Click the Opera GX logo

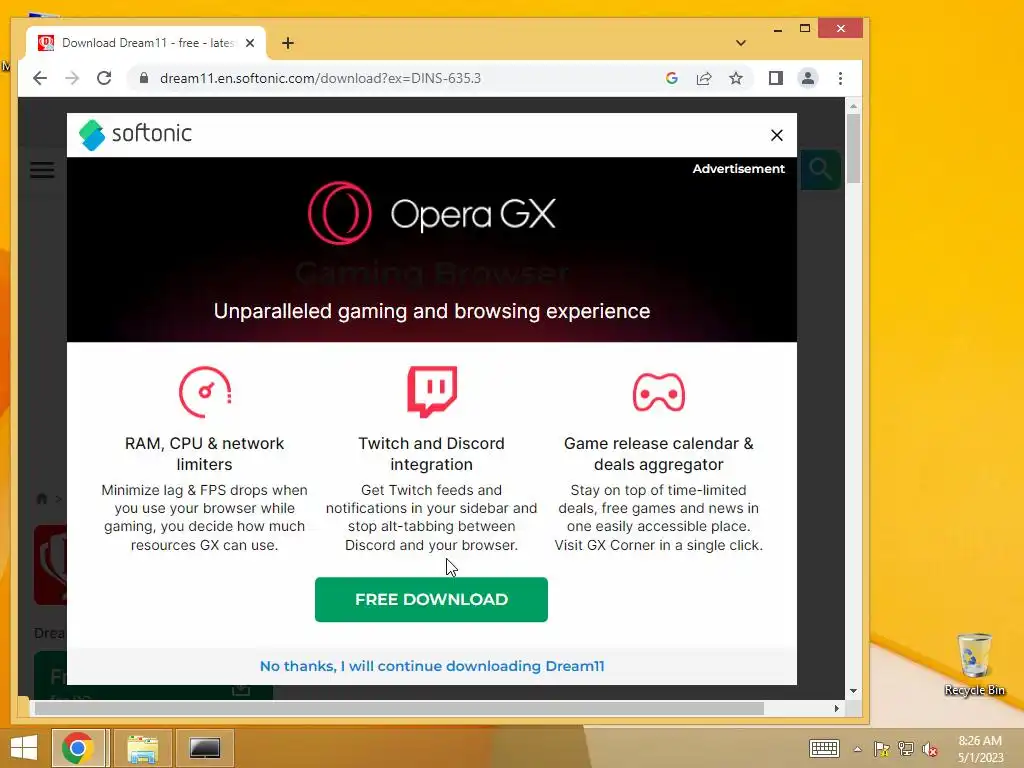[432, 214]
